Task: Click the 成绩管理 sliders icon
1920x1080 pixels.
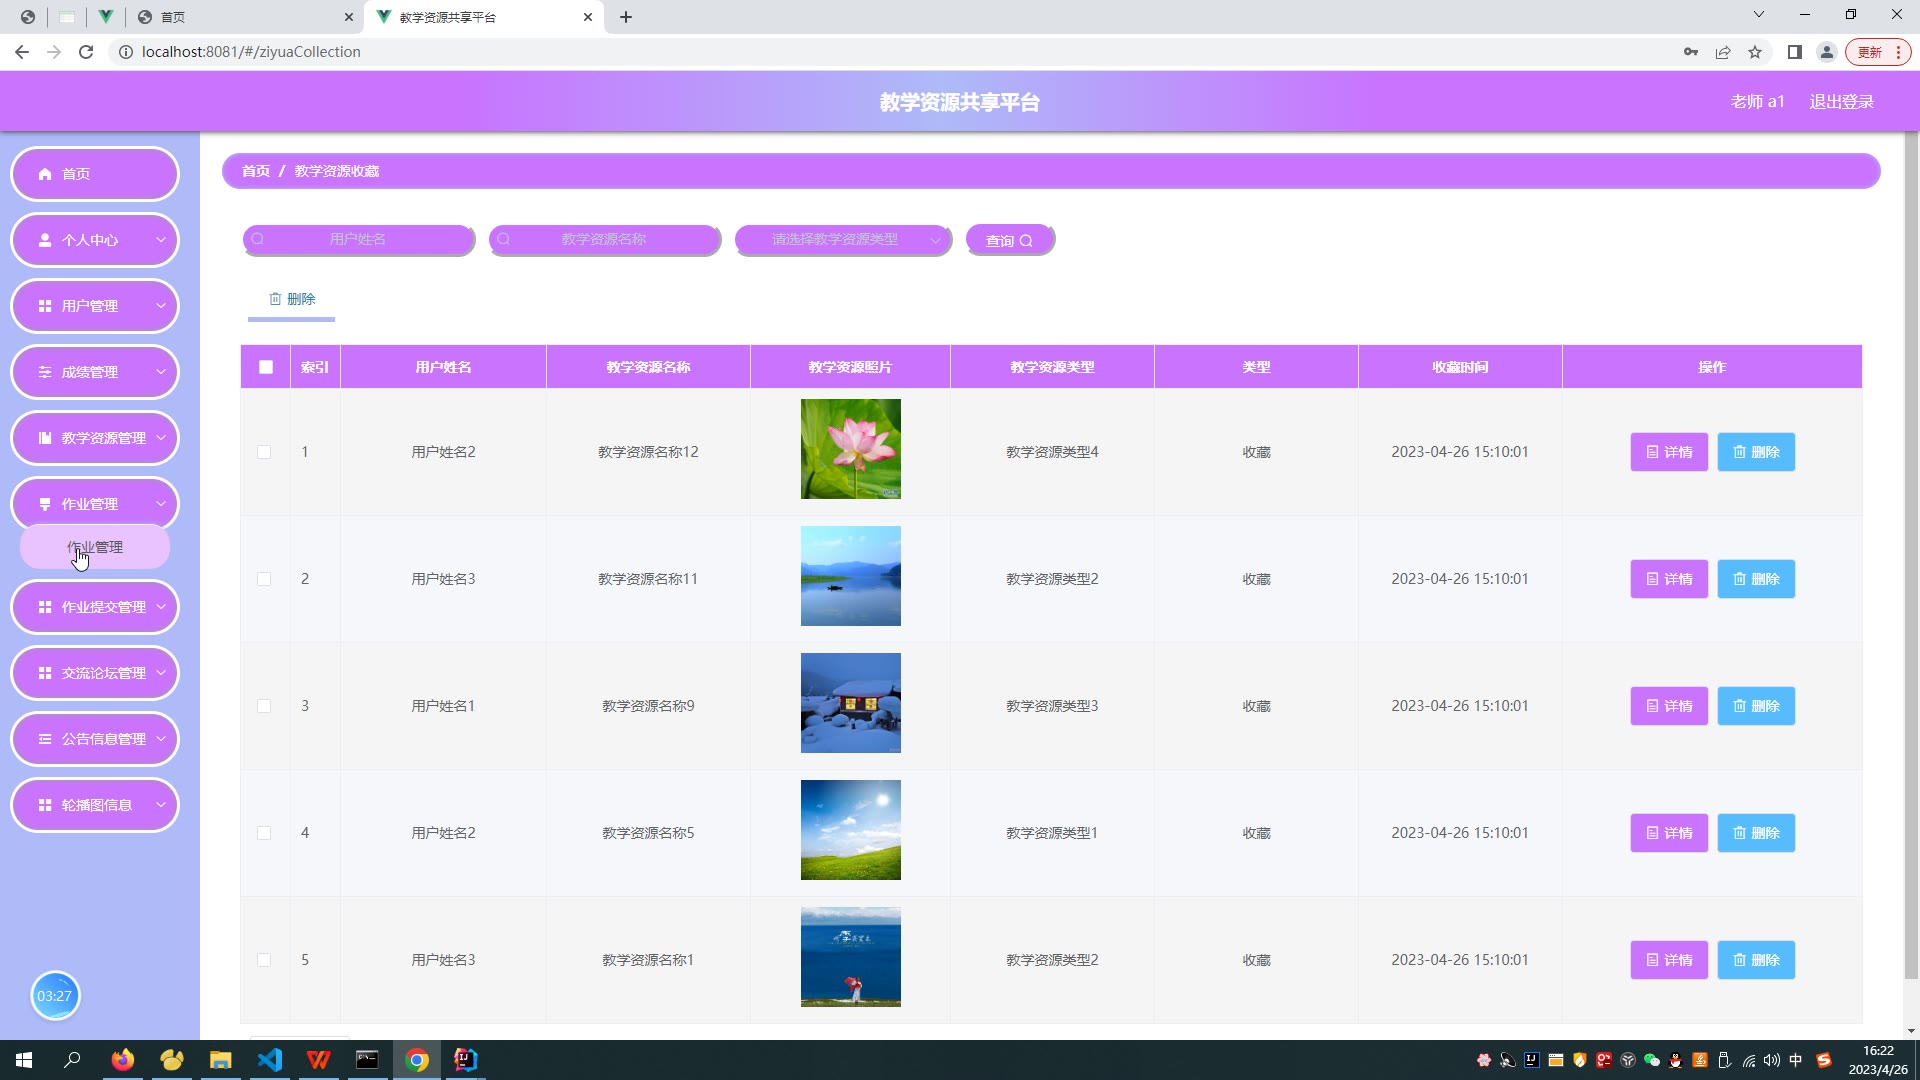Action: click(45, 372)
